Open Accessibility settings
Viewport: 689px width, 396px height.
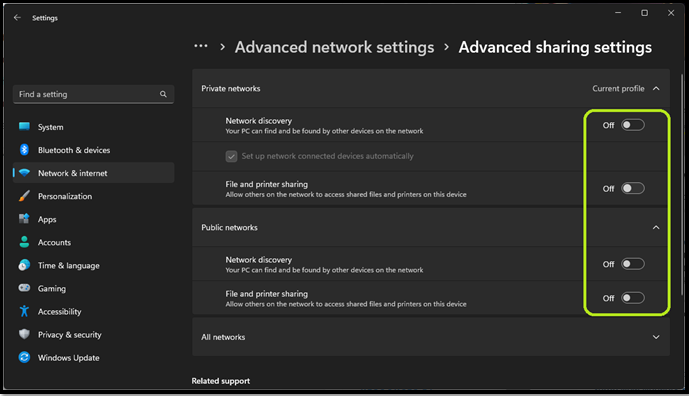[94, 311]
